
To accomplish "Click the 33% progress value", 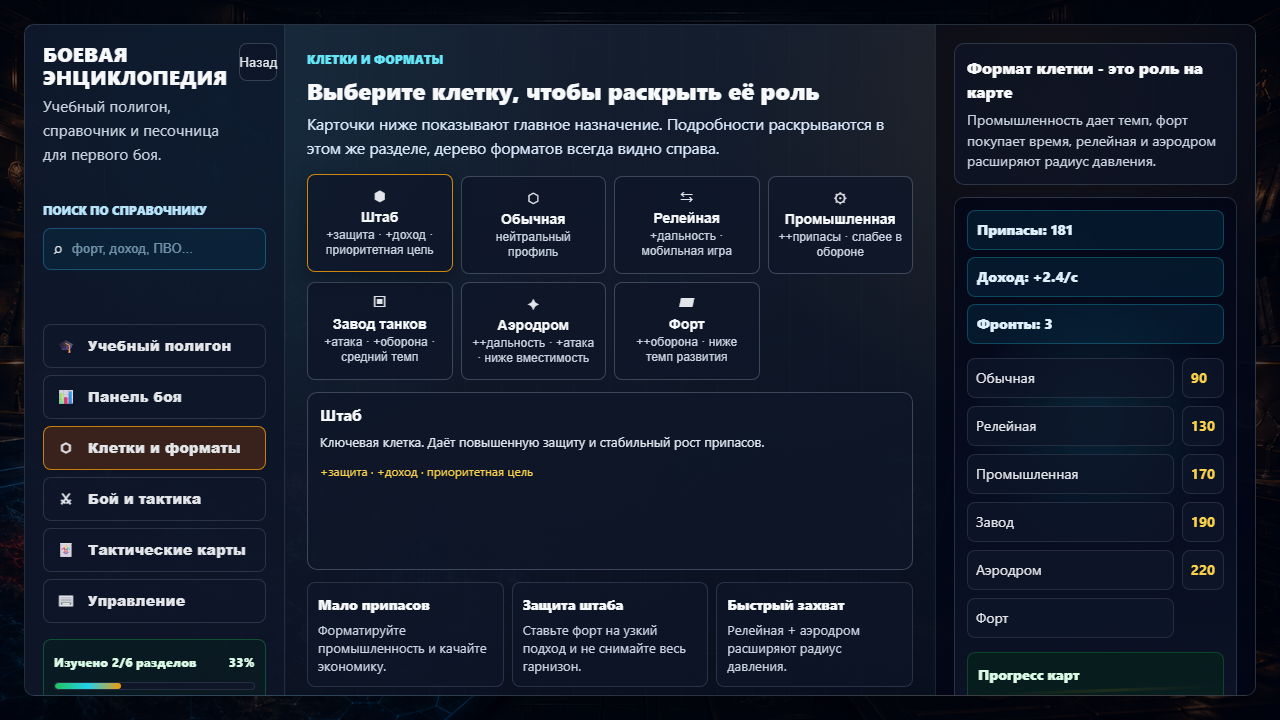I will (x=241, y=663).
